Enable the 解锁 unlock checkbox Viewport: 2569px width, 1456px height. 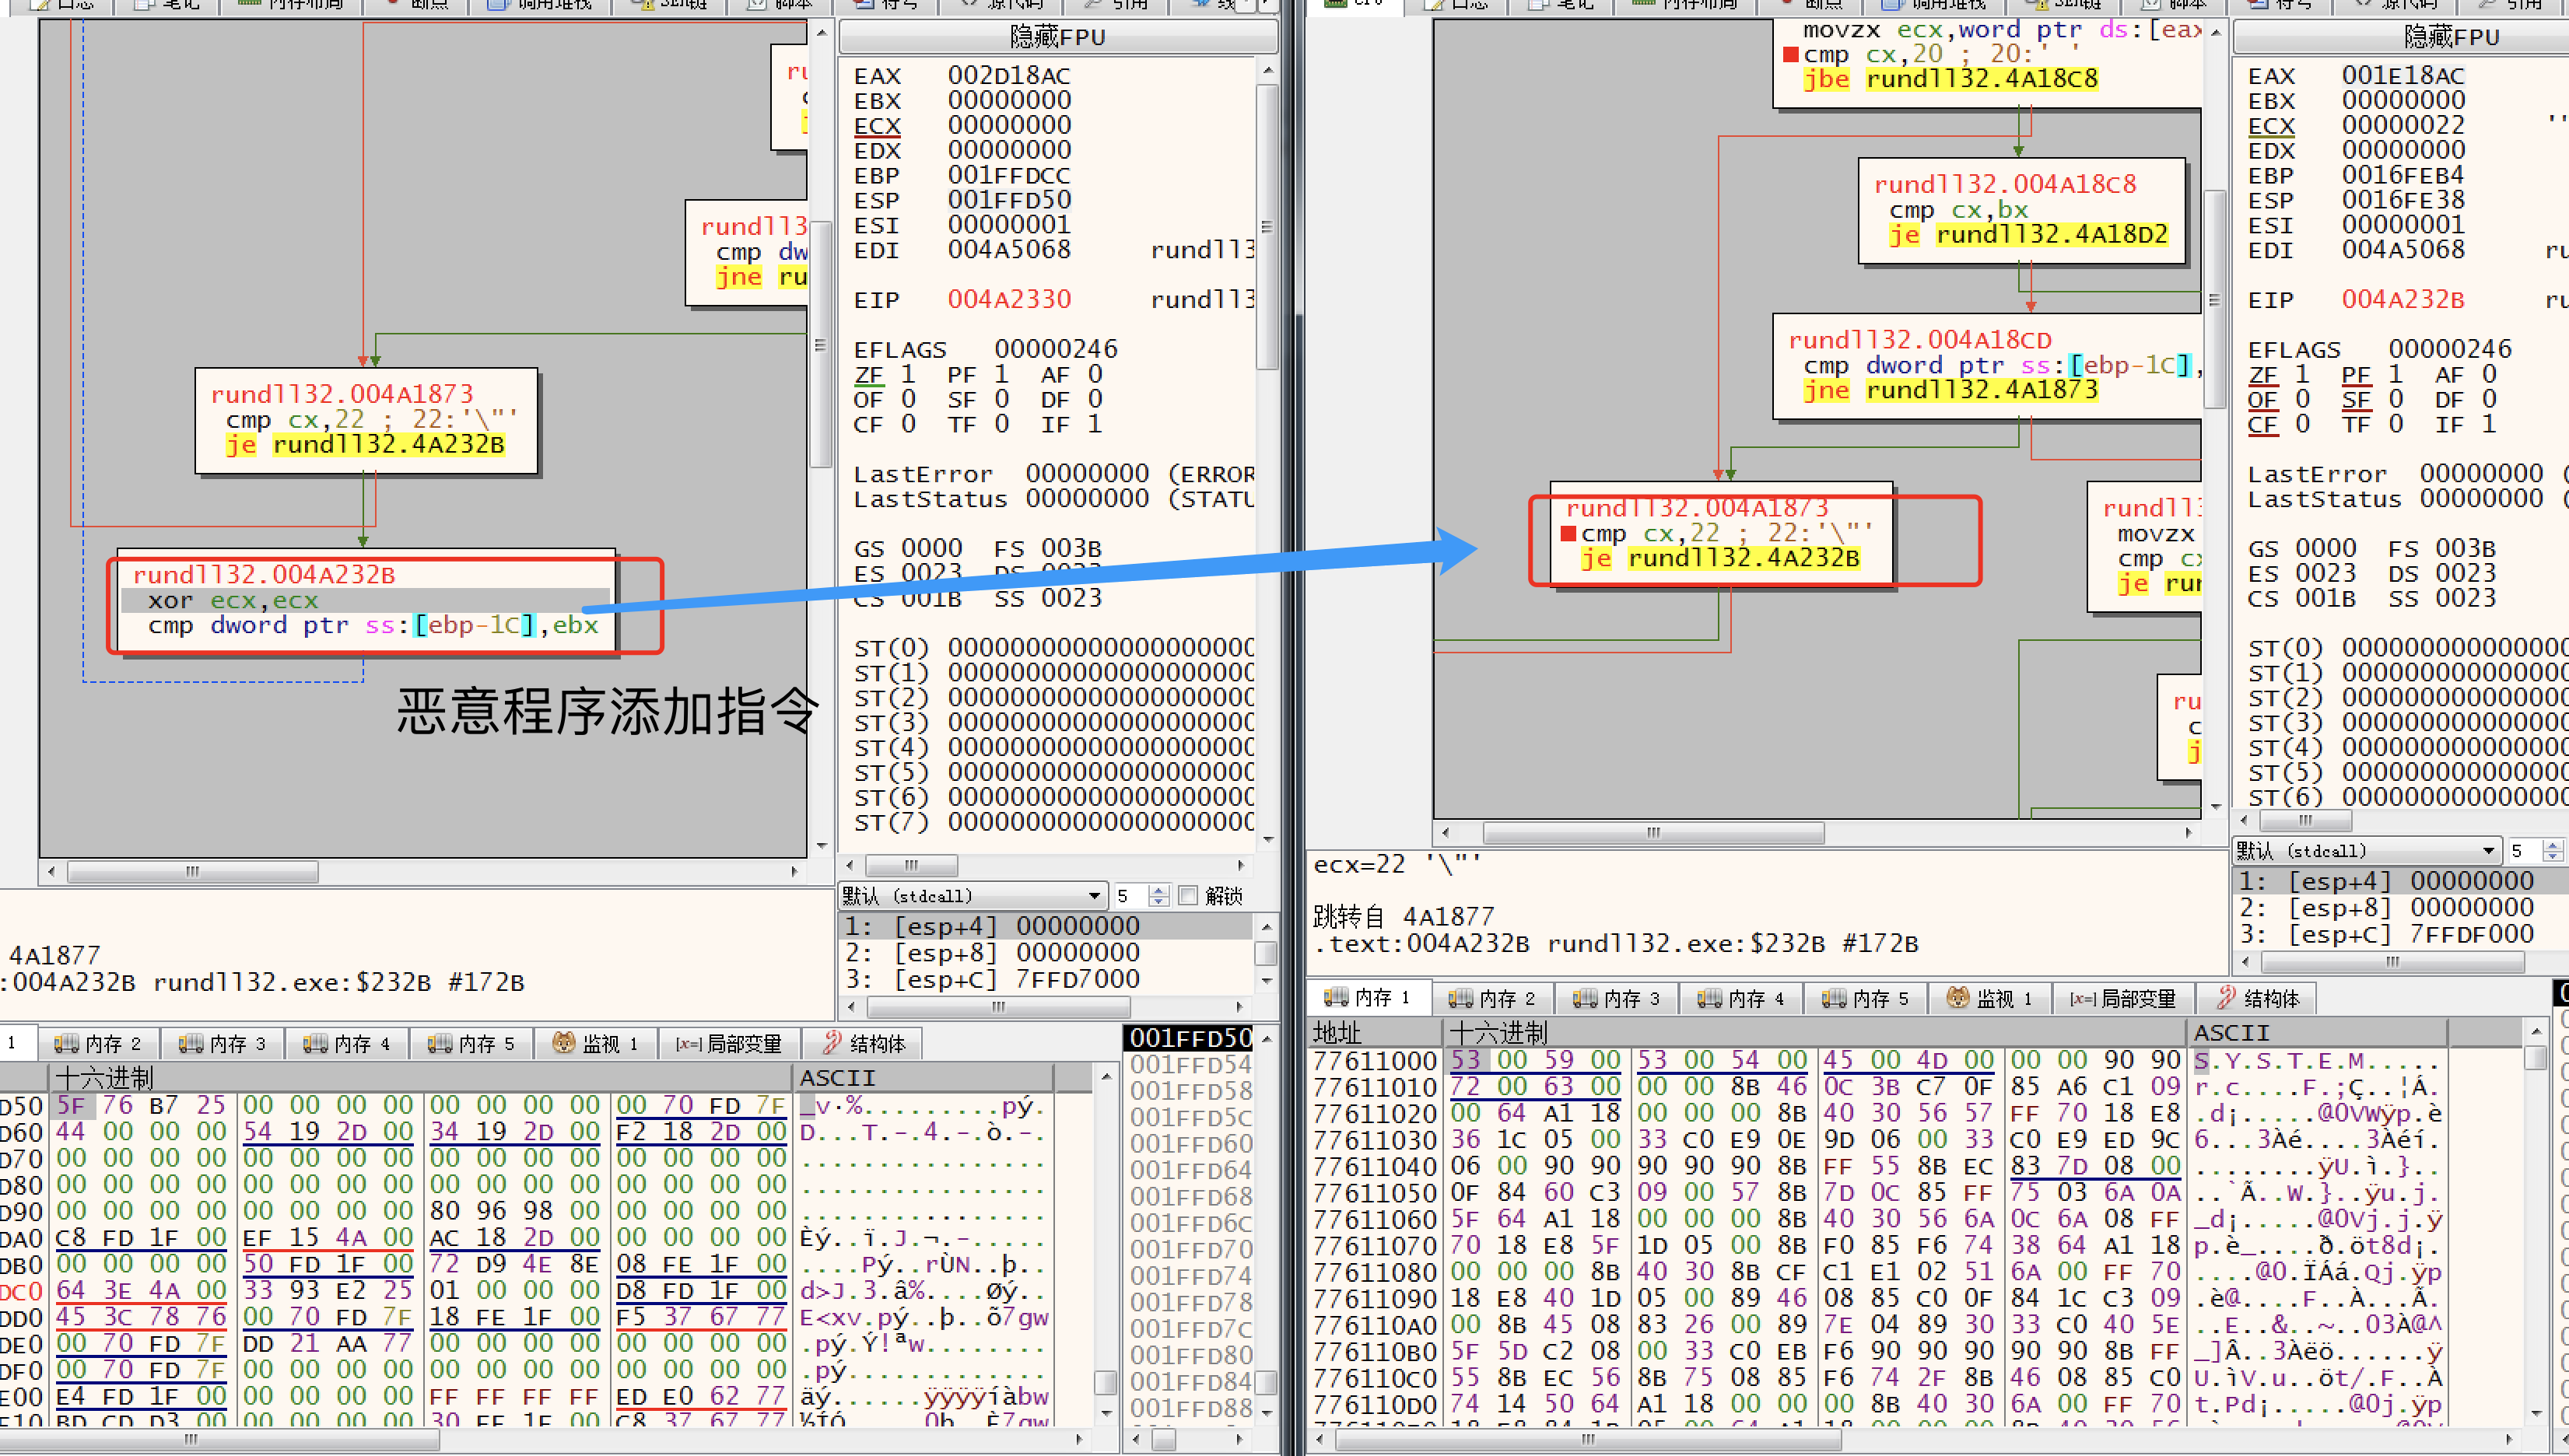1188,896
